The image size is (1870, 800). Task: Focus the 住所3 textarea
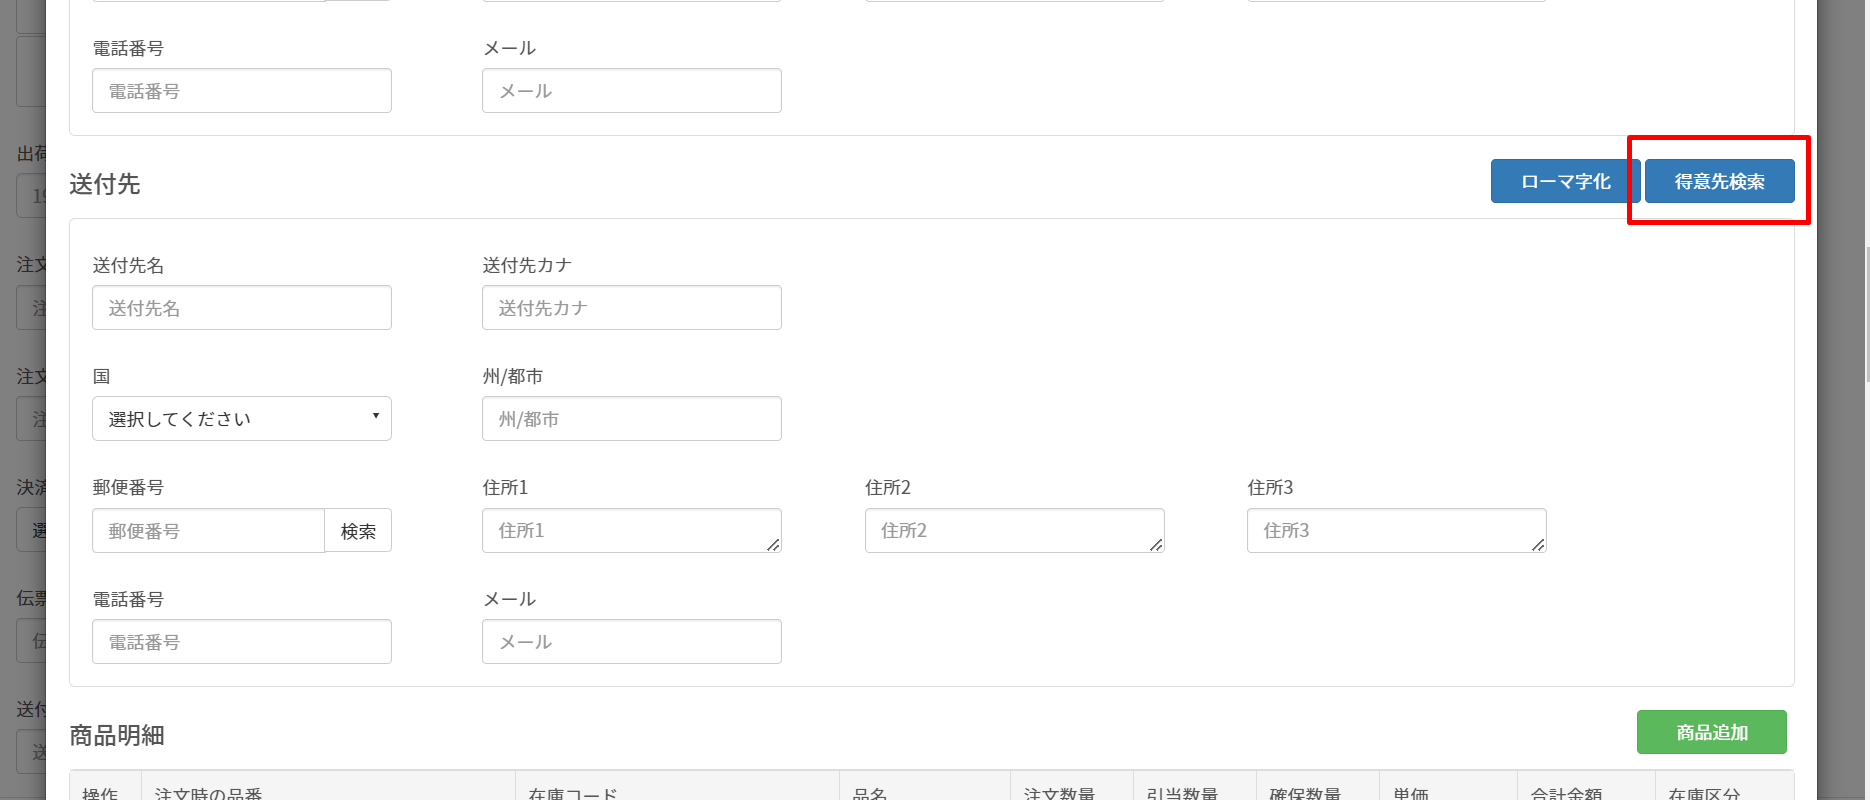point(1397,531)
